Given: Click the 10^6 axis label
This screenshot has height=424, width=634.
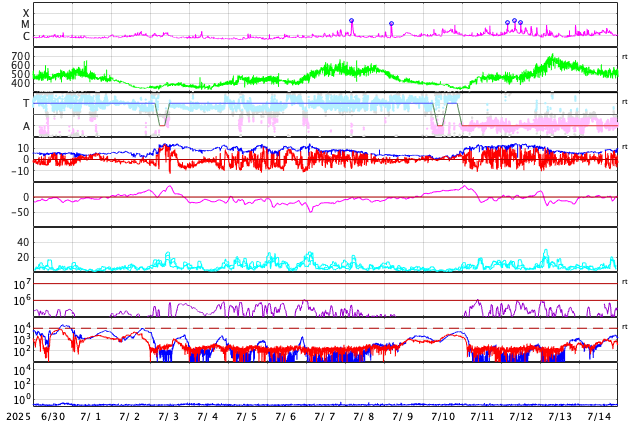Looking at the screenshot, I should [22, 301].
